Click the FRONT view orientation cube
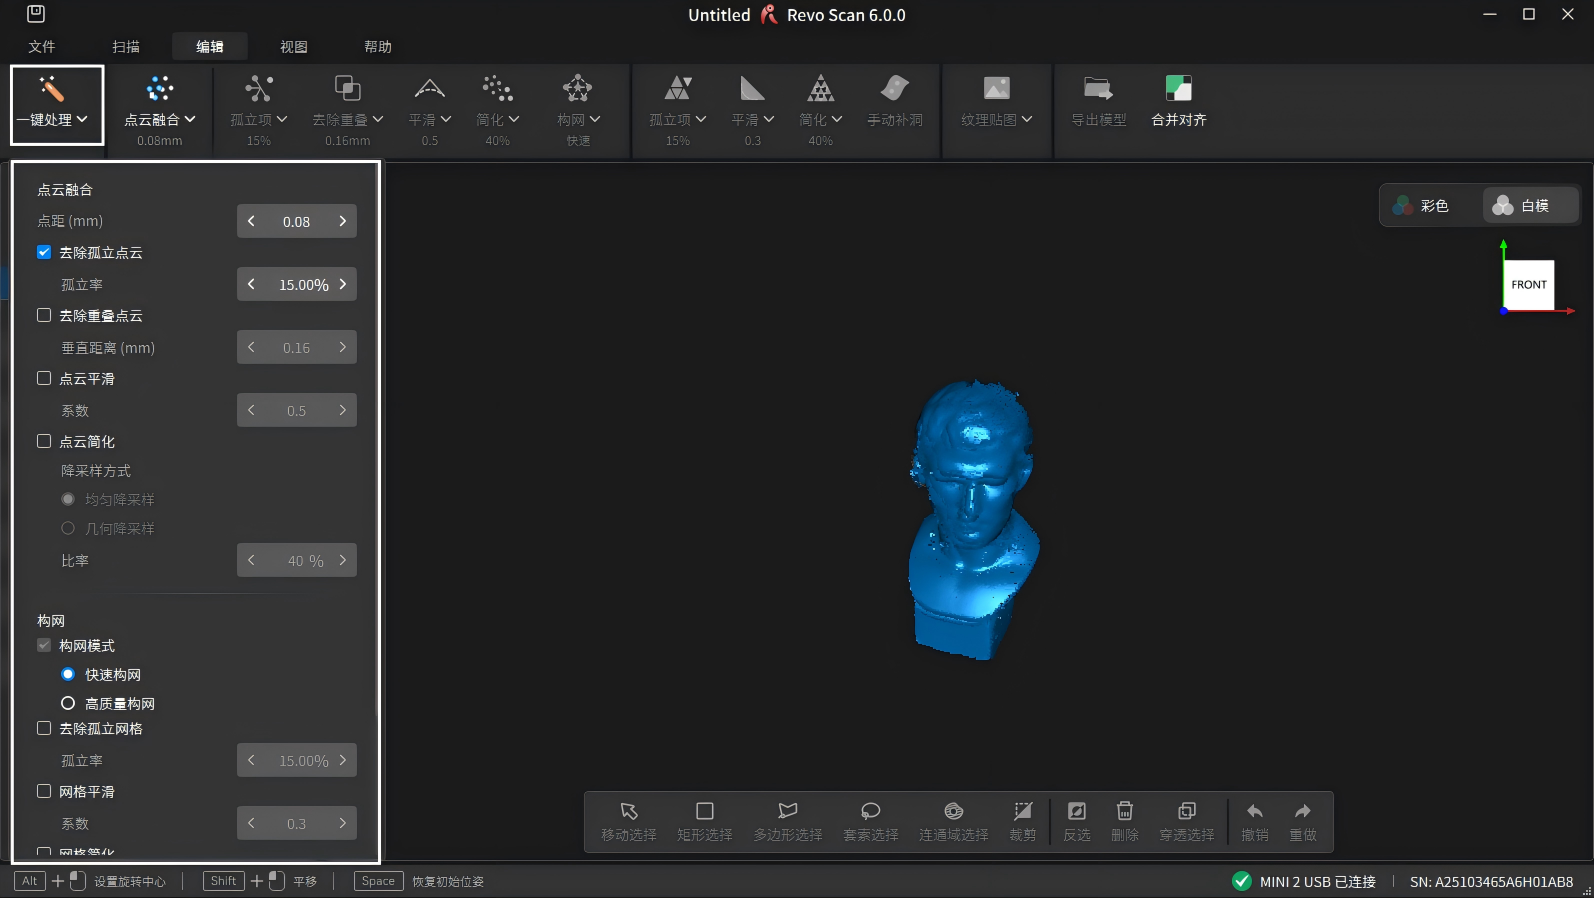1594x898 pixels. (1528, 285)
